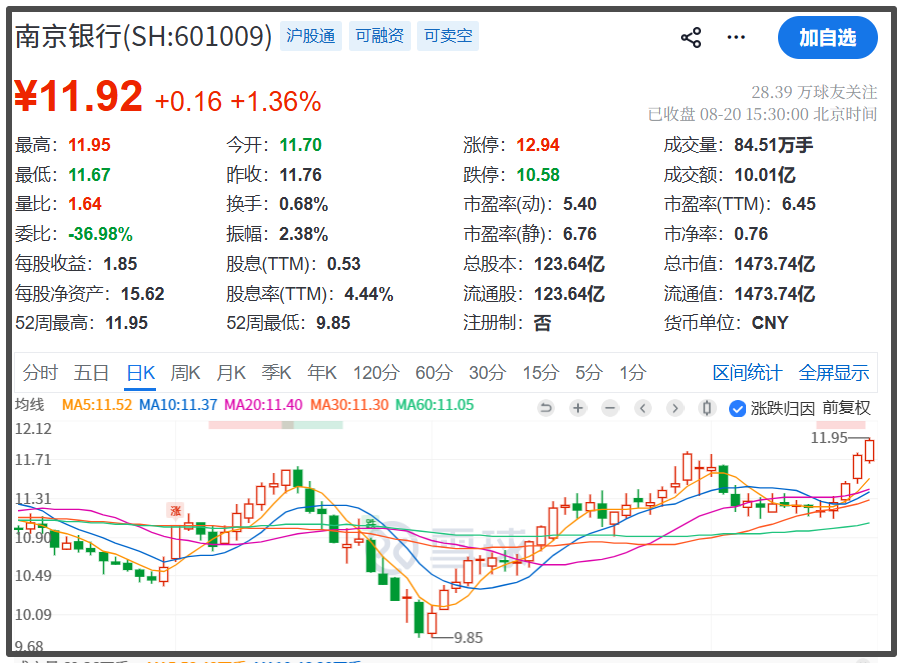Click the 每股净资产 value 15.62
Screen dimensions: 903x663
pyautogui.click(x=142, y=294)
